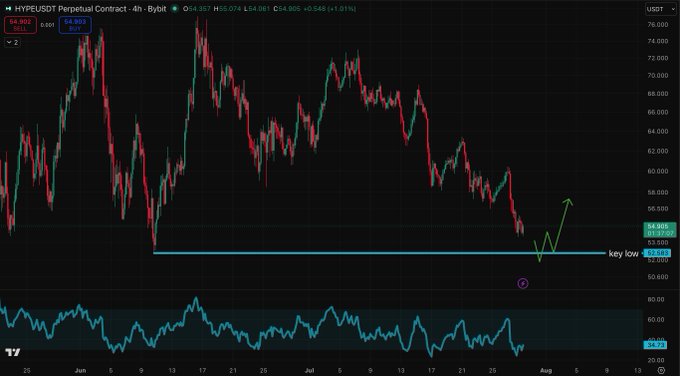Click the green market status dot
This screenshot has width=680, height=376.
174,9
